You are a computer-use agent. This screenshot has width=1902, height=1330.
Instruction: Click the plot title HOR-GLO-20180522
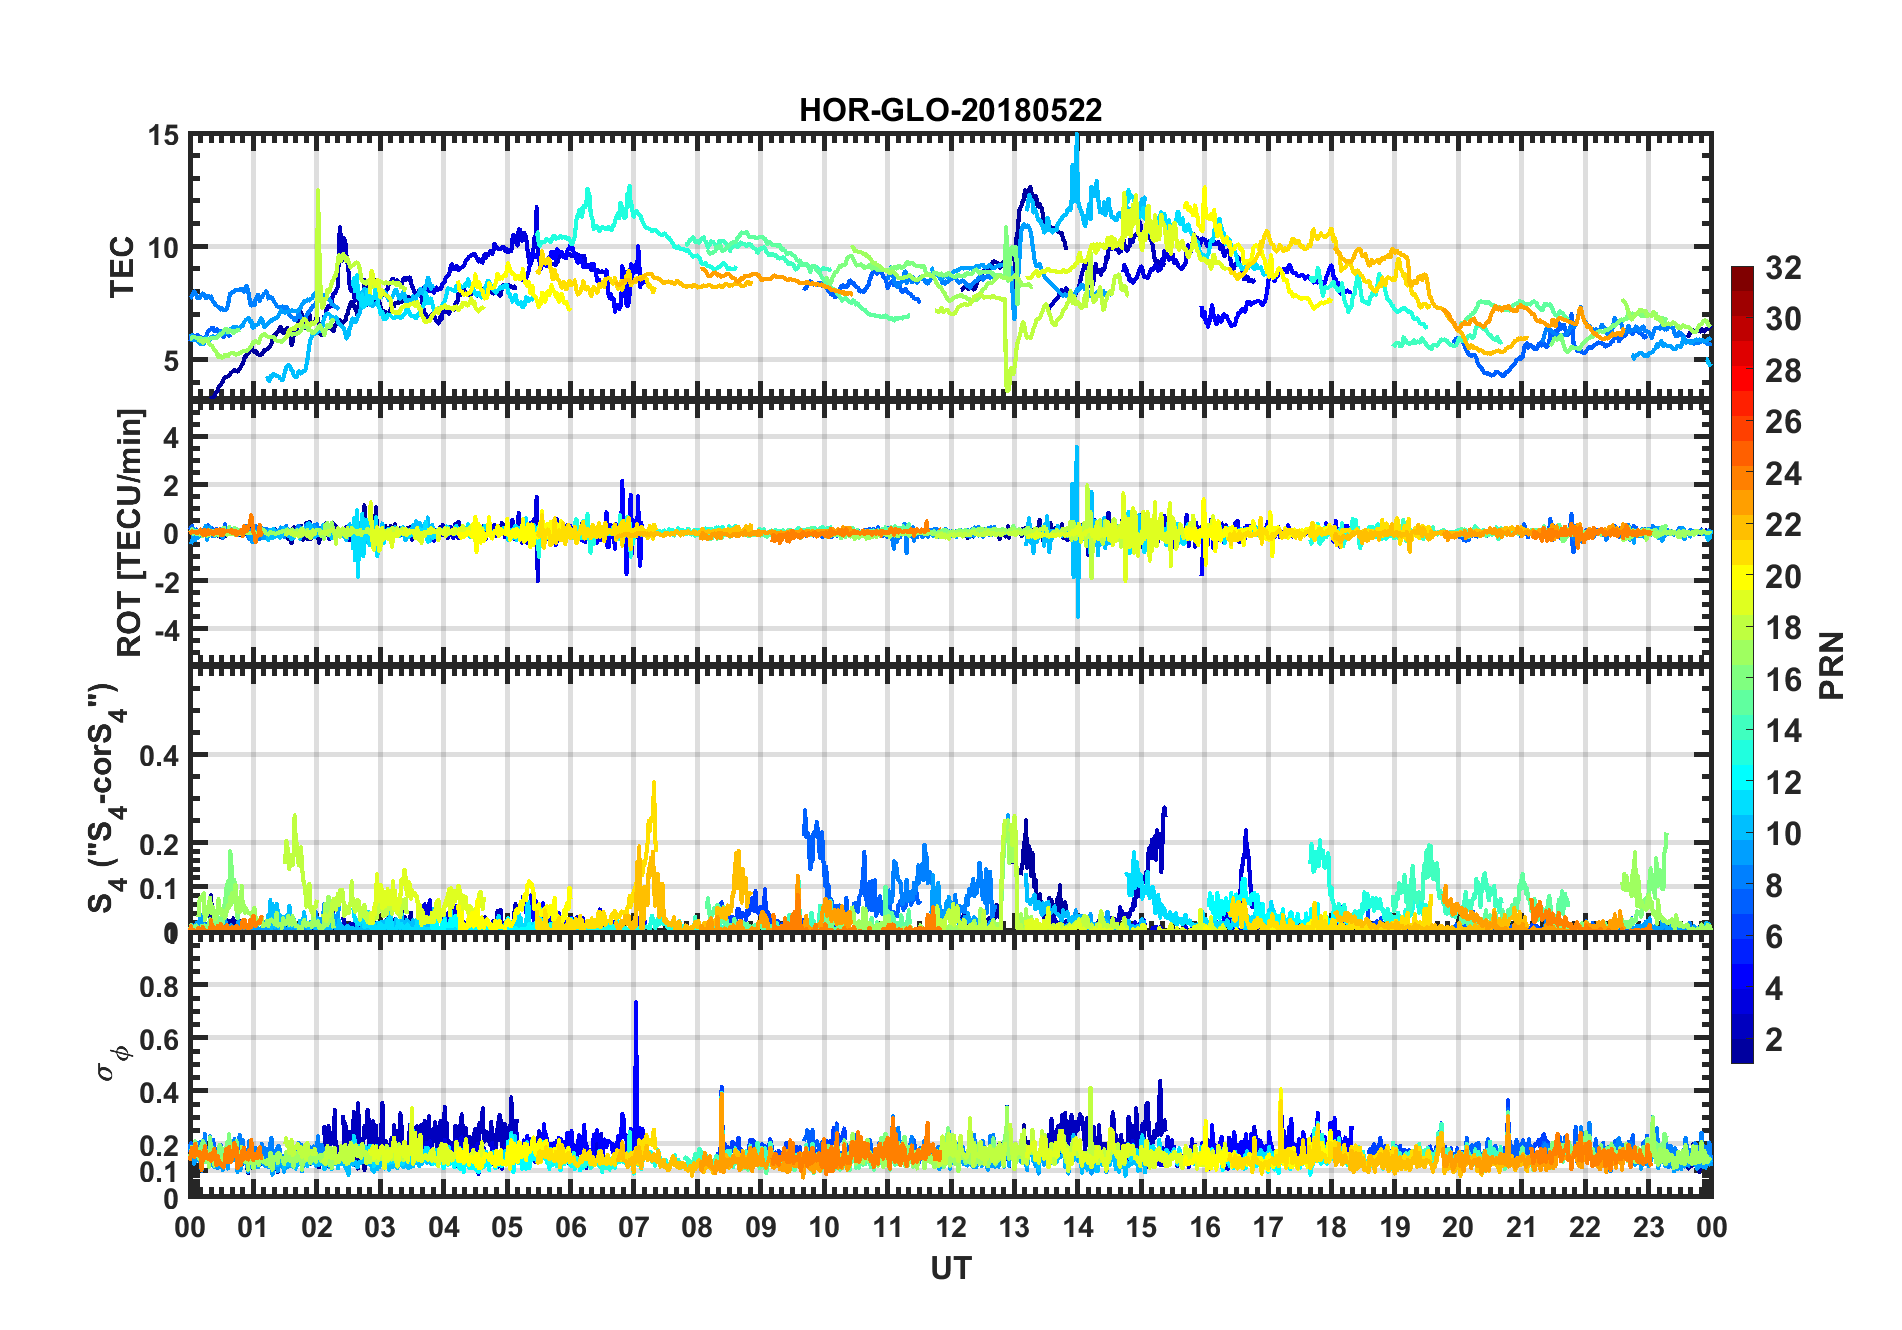950,110
